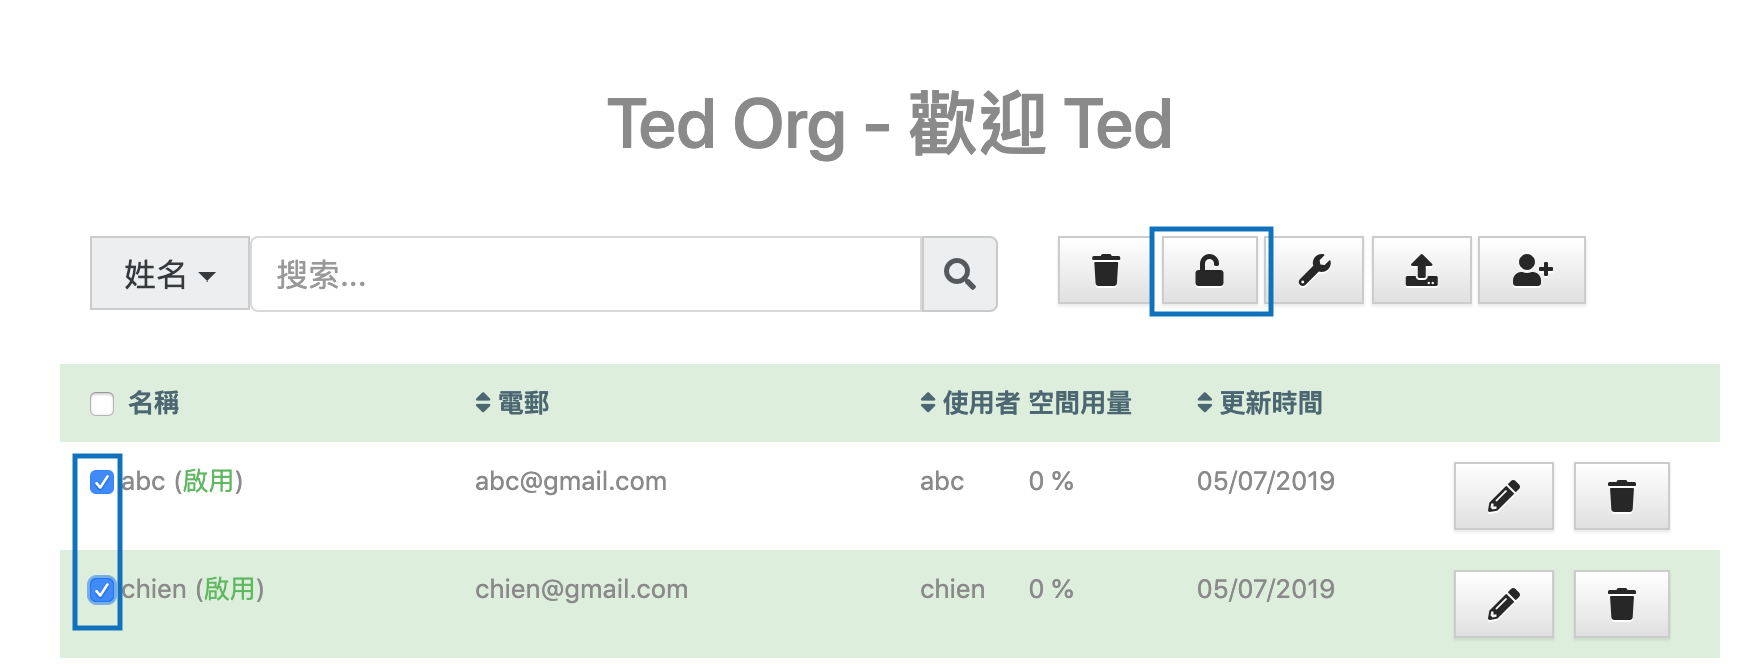The image size is (1754, 664).
Task: Toggle the select-all checkbox in header
Action: pyautogui.click(x=102, y=404)
